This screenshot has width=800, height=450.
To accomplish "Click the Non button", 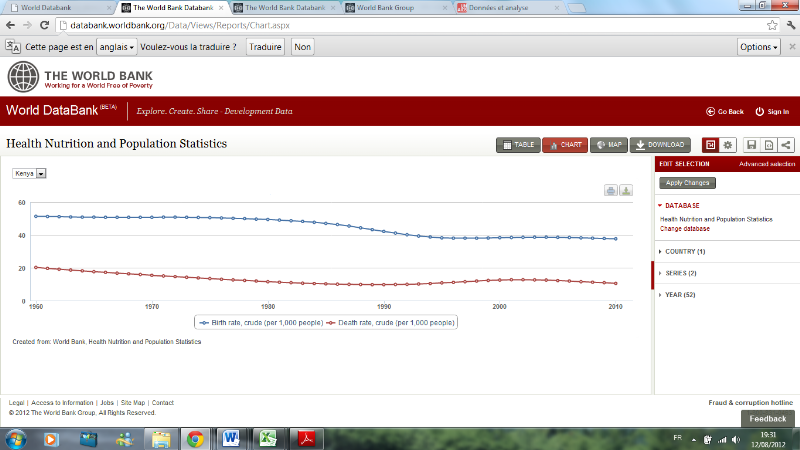I will click(x=302, y=47).
